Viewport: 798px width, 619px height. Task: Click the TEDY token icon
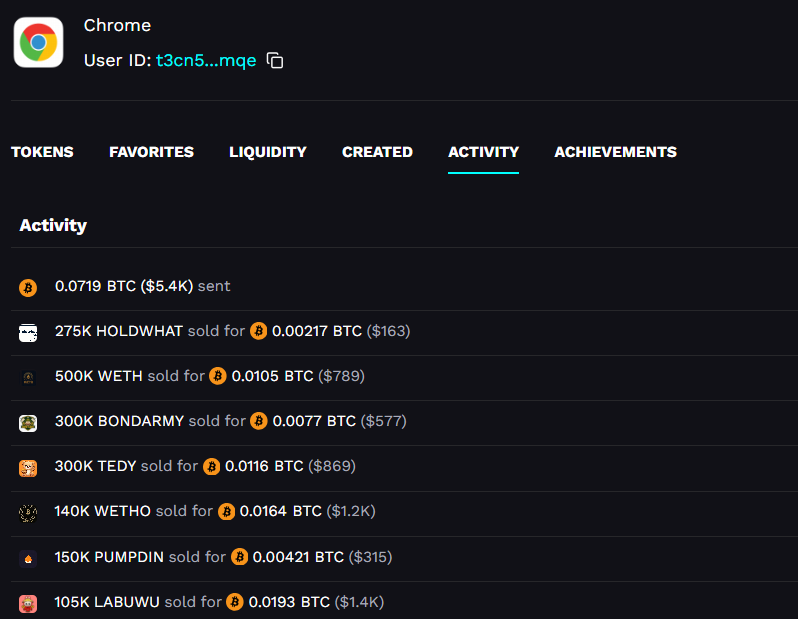28,468
